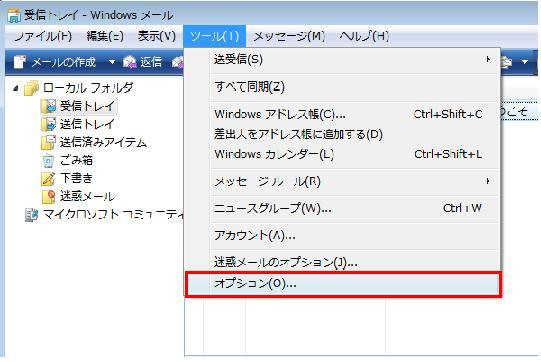Click the 送信トレイ outbox icon
541x362 pixels.
48,124
